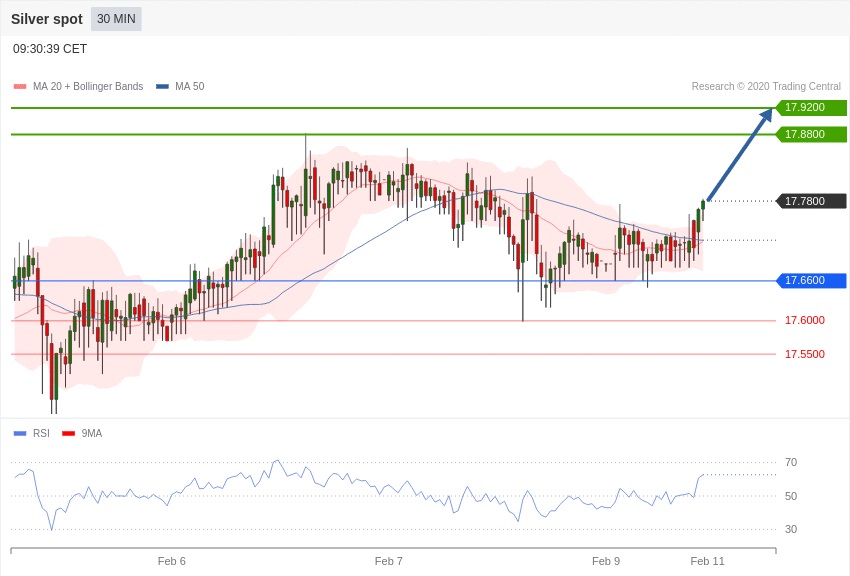850x576 pixels.
Task: Select the Feb 11 date marker
Action: [x=707, y=561]
